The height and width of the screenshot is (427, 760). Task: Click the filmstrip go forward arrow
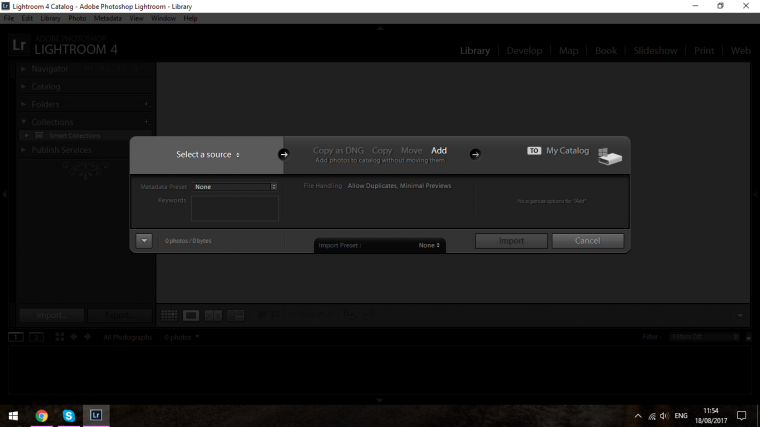pos(87,337)
